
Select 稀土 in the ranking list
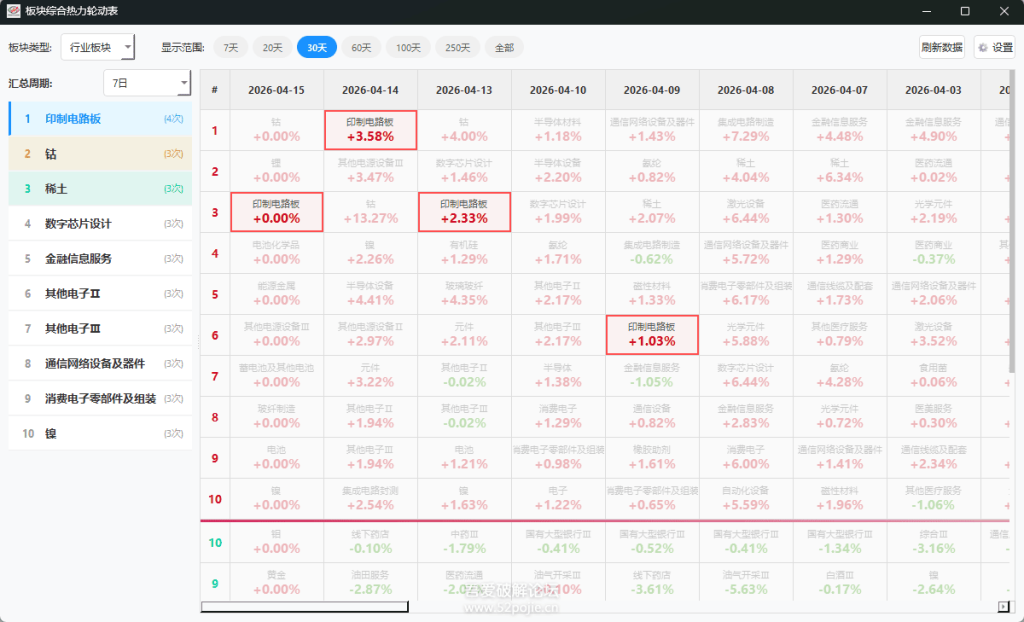point(101,189)
